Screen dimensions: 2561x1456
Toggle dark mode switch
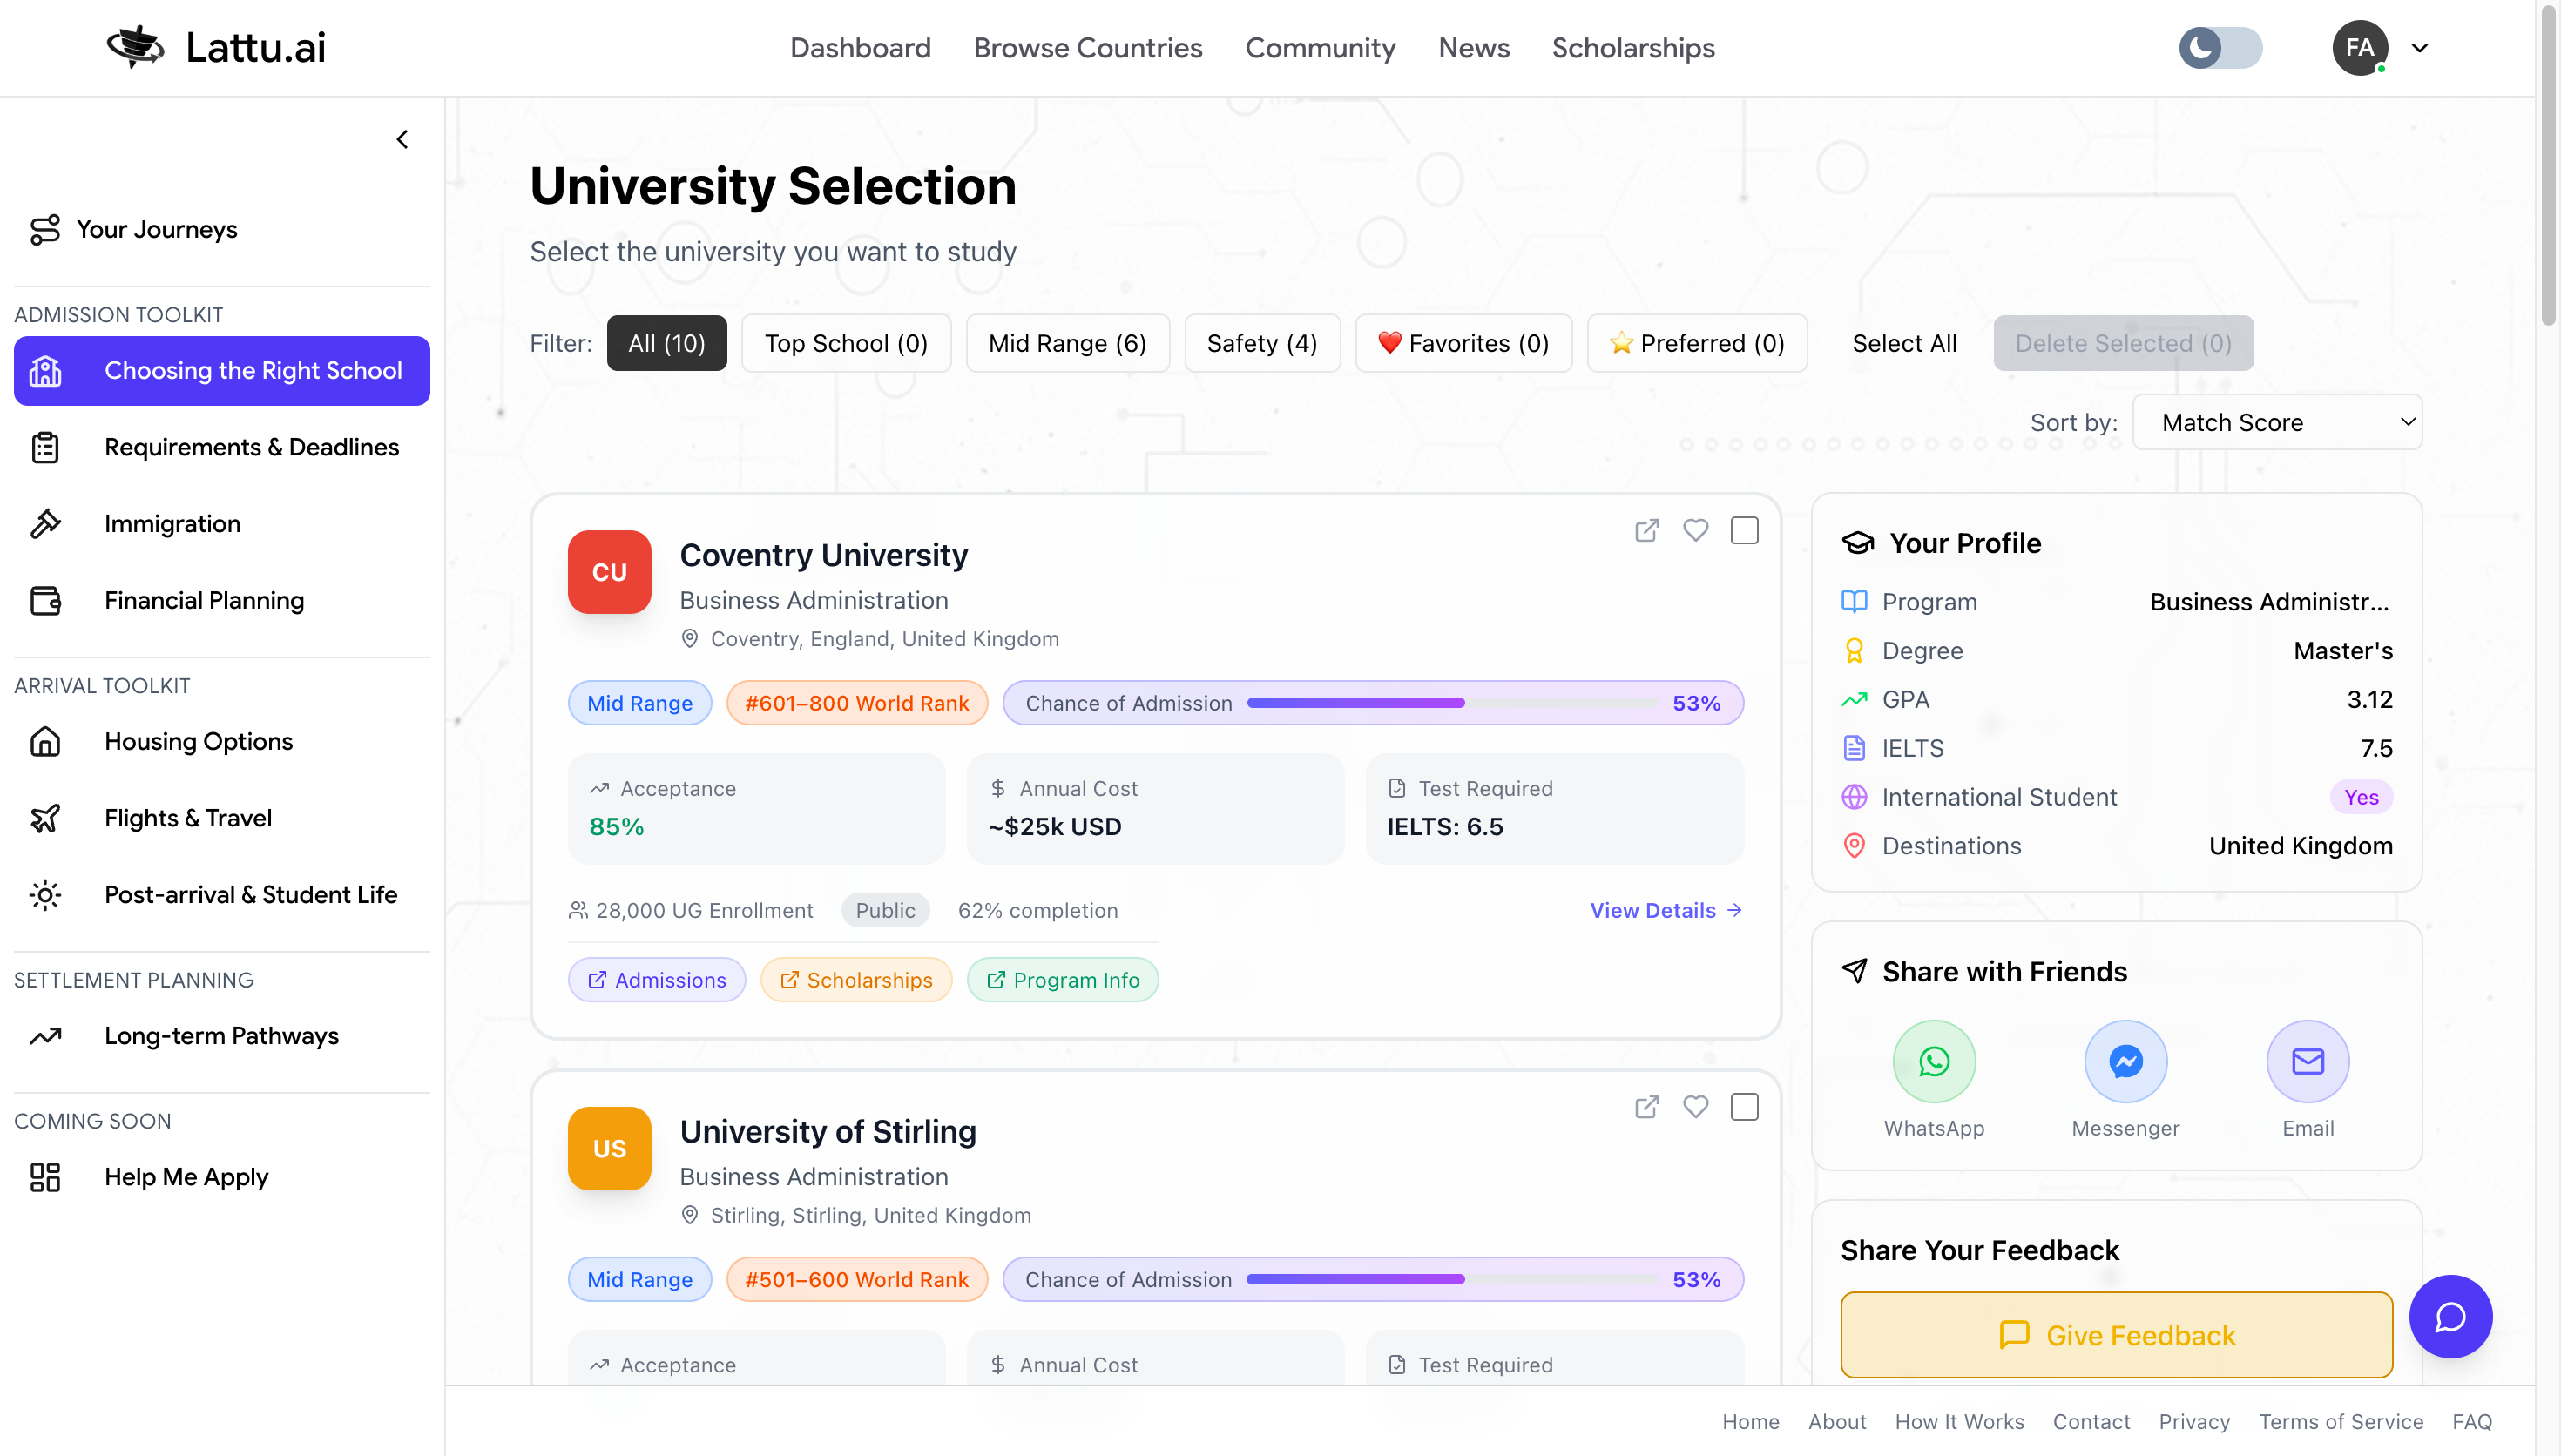[2220, 47]
